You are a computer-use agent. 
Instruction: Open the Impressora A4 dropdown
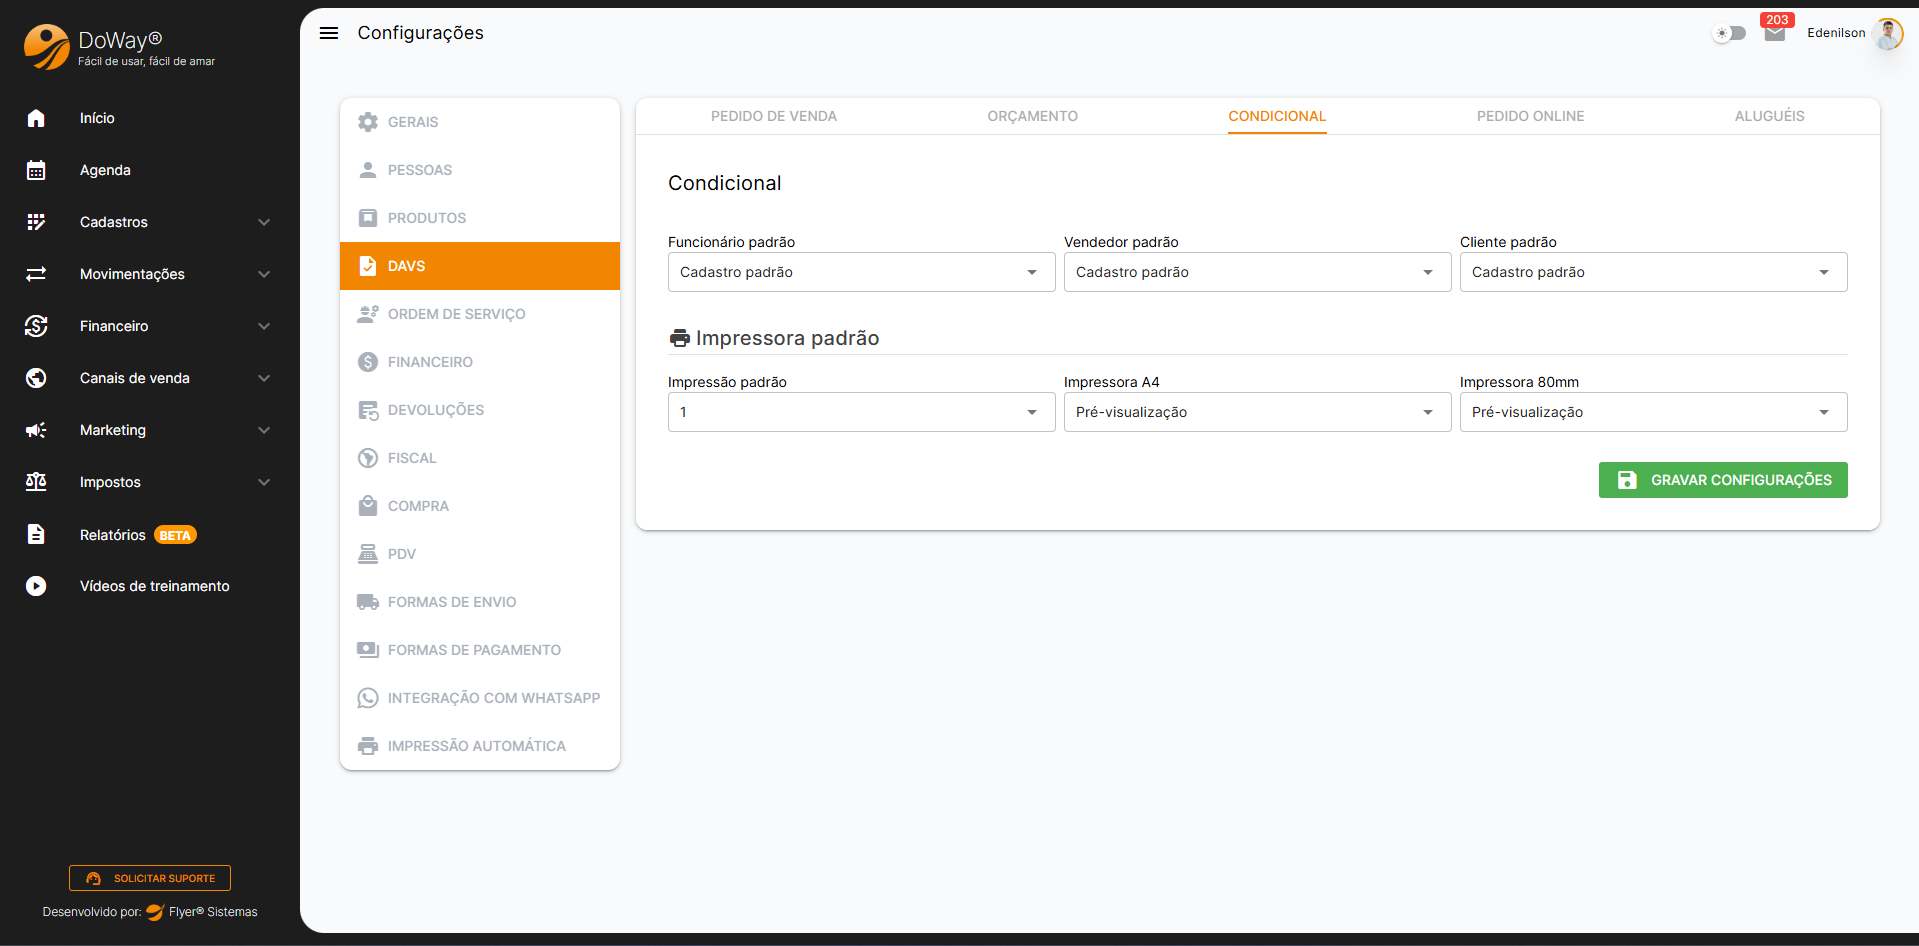click(x=1256, y=412)
